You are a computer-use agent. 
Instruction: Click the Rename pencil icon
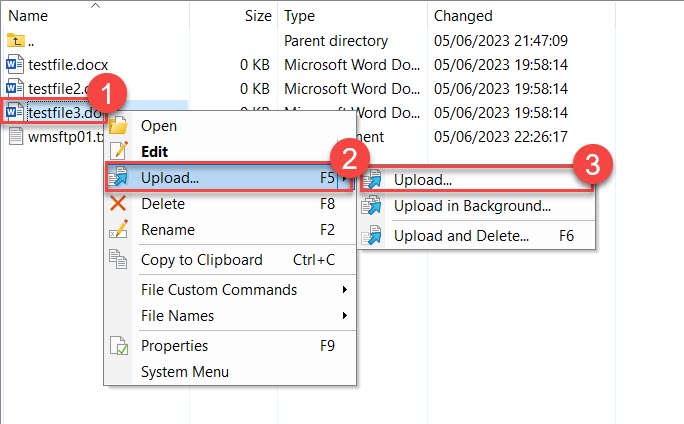(x=118, y=230)
